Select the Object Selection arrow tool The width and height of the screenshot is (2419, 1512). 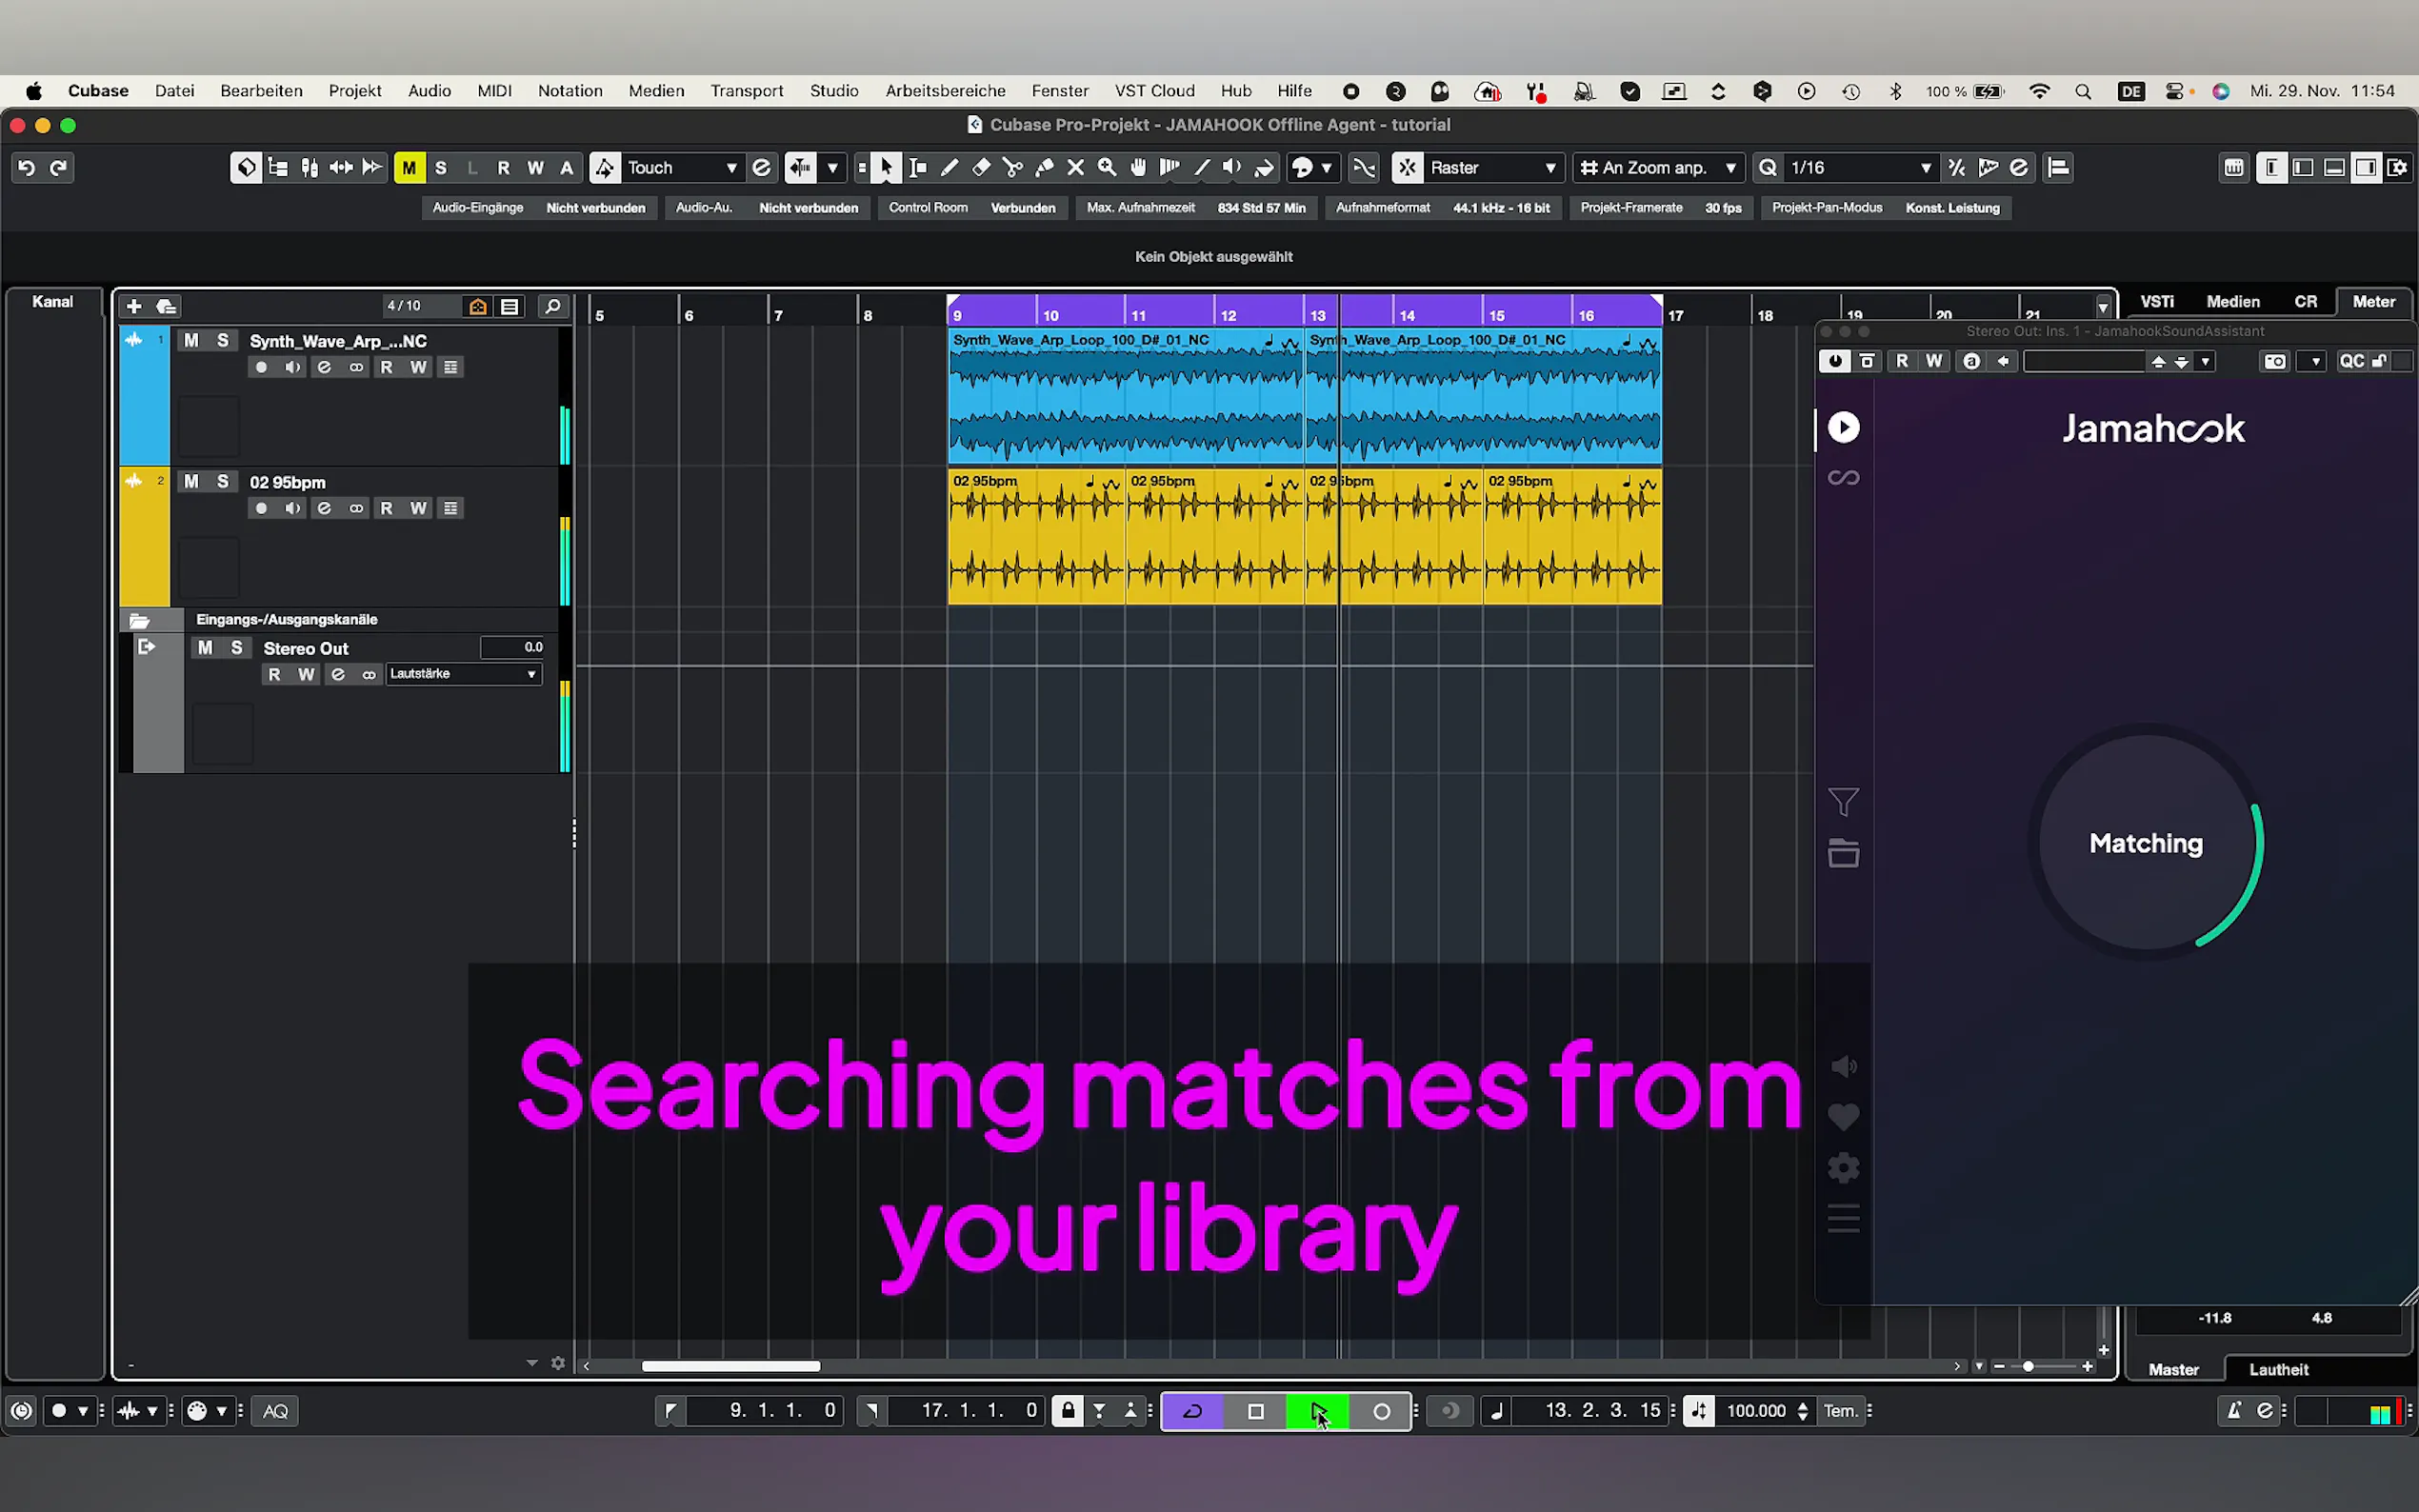point(886,168)
